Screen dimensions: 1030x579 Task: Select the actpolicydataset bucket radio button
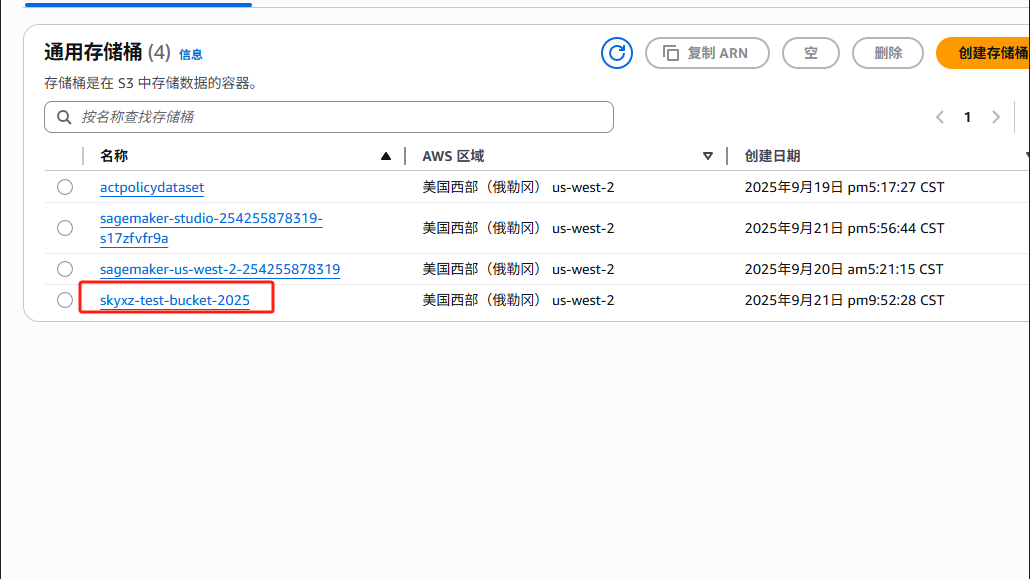(x=65, y=187)
